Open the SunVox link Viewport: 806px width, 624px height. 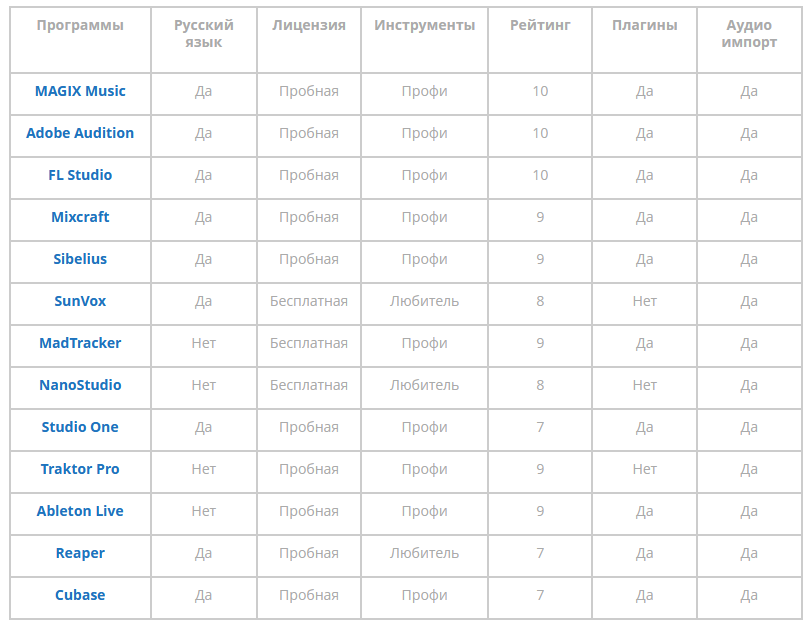(x=80, y=301)
